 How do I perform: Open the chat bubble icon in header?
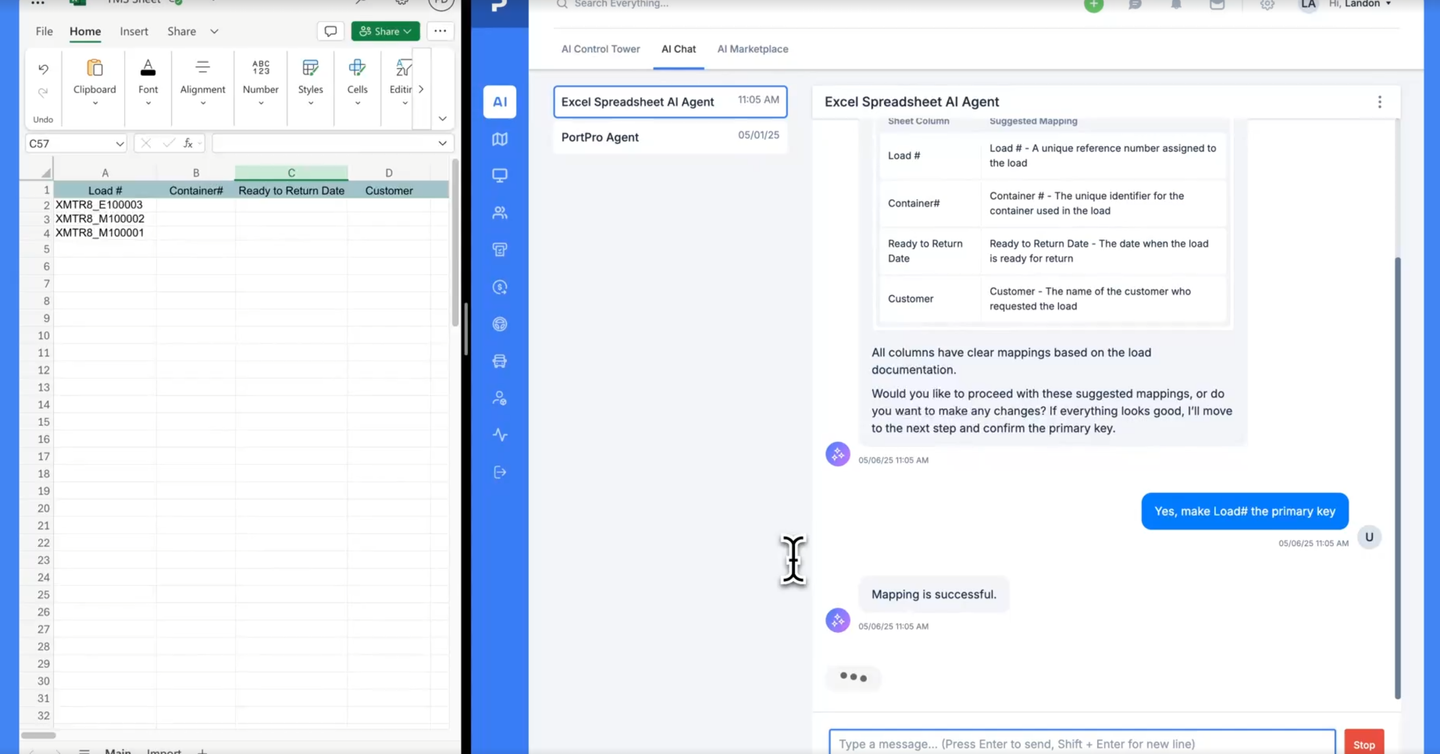tap(1135, 5)
